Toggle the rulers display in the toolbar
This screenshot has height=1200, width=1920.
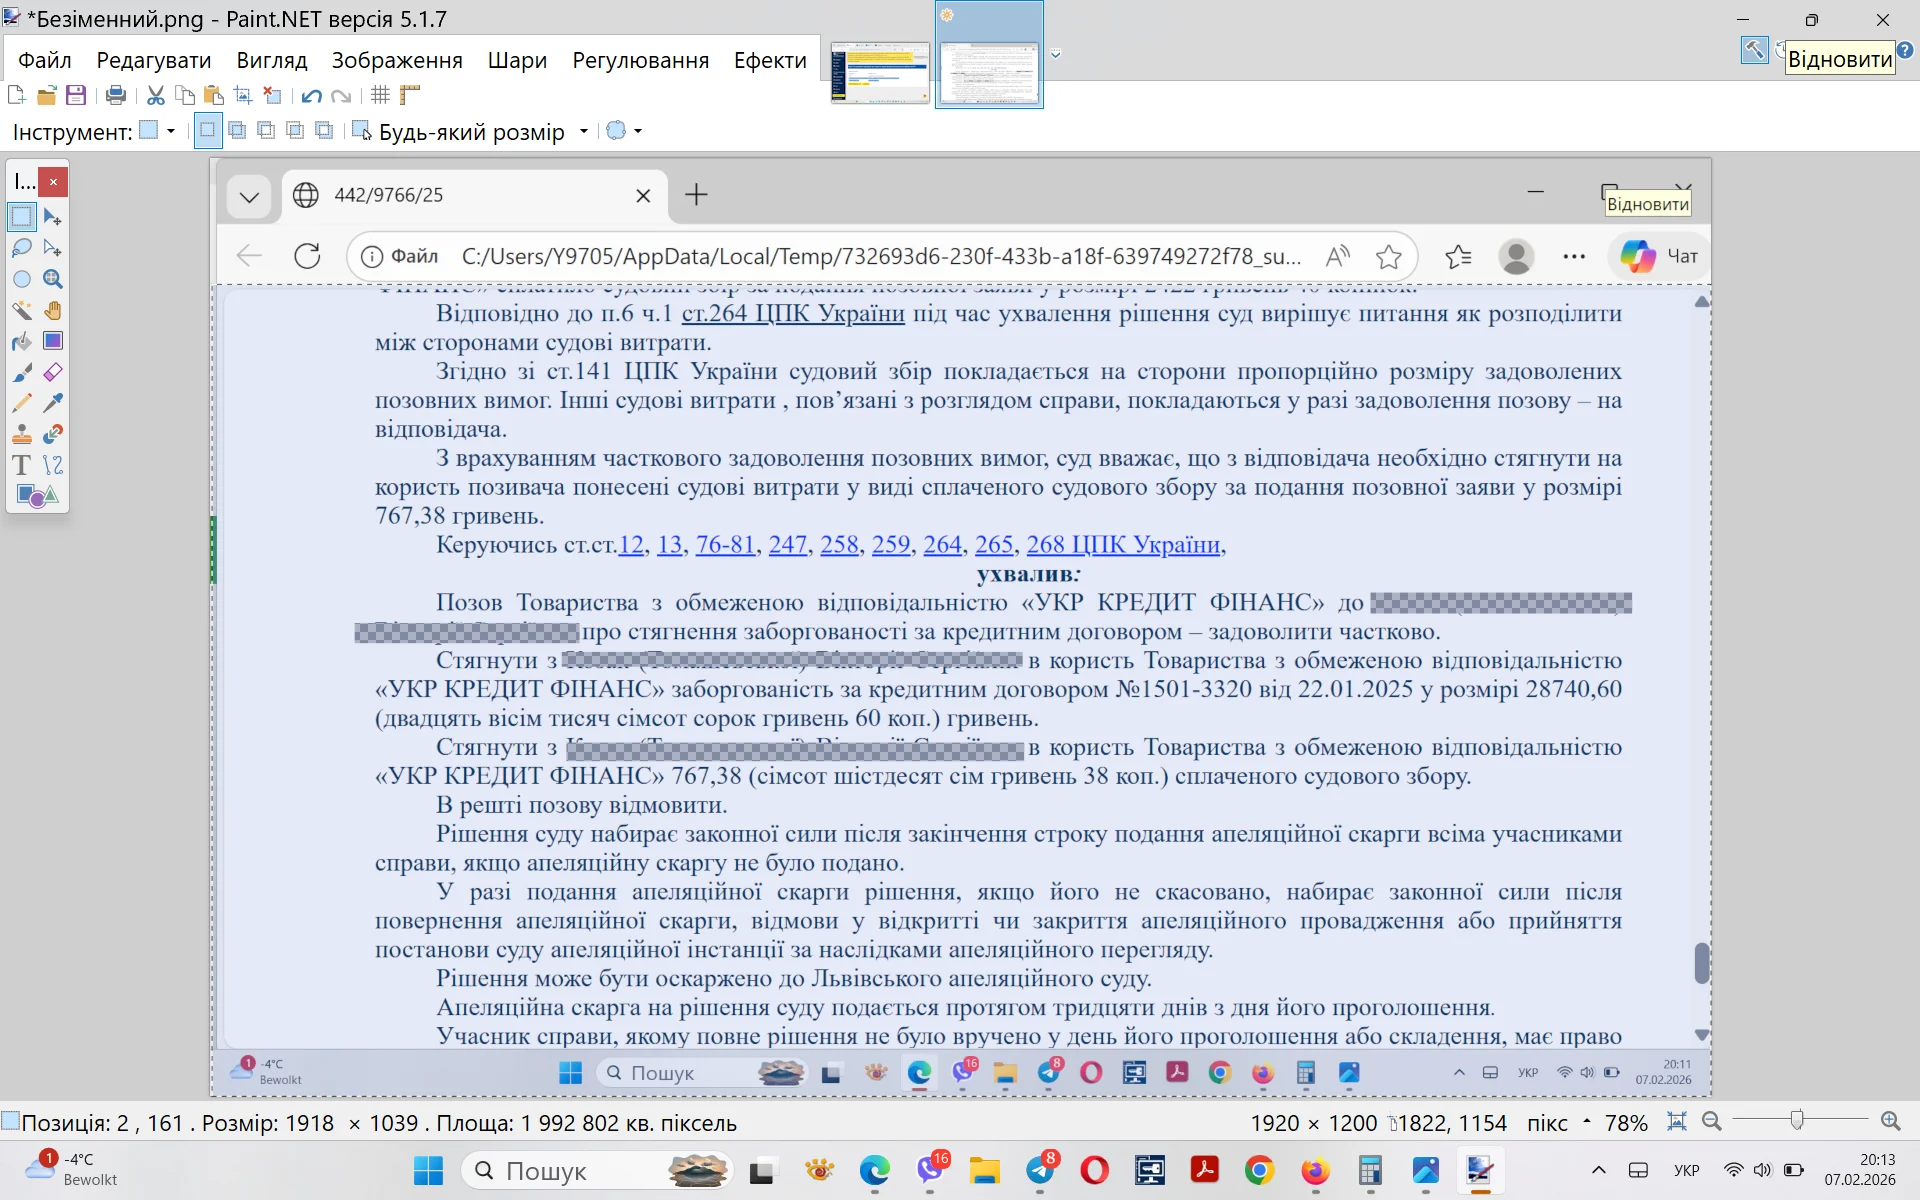tap(410, 95)
